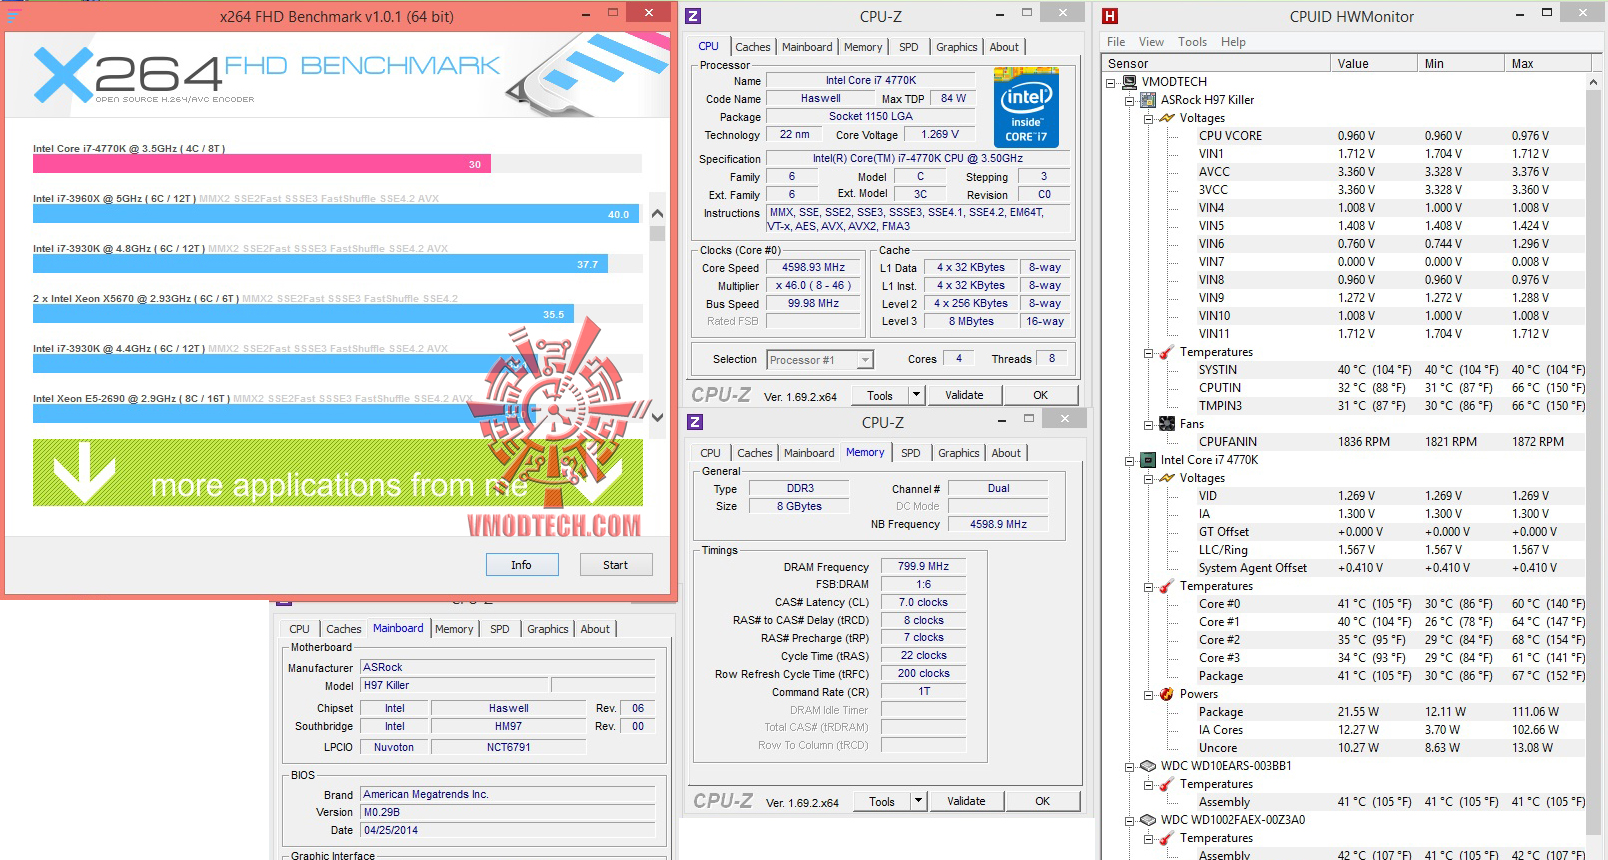Click the Min column header
The height and width of the screenshot is (860, 1608).
pos(1461,63)
